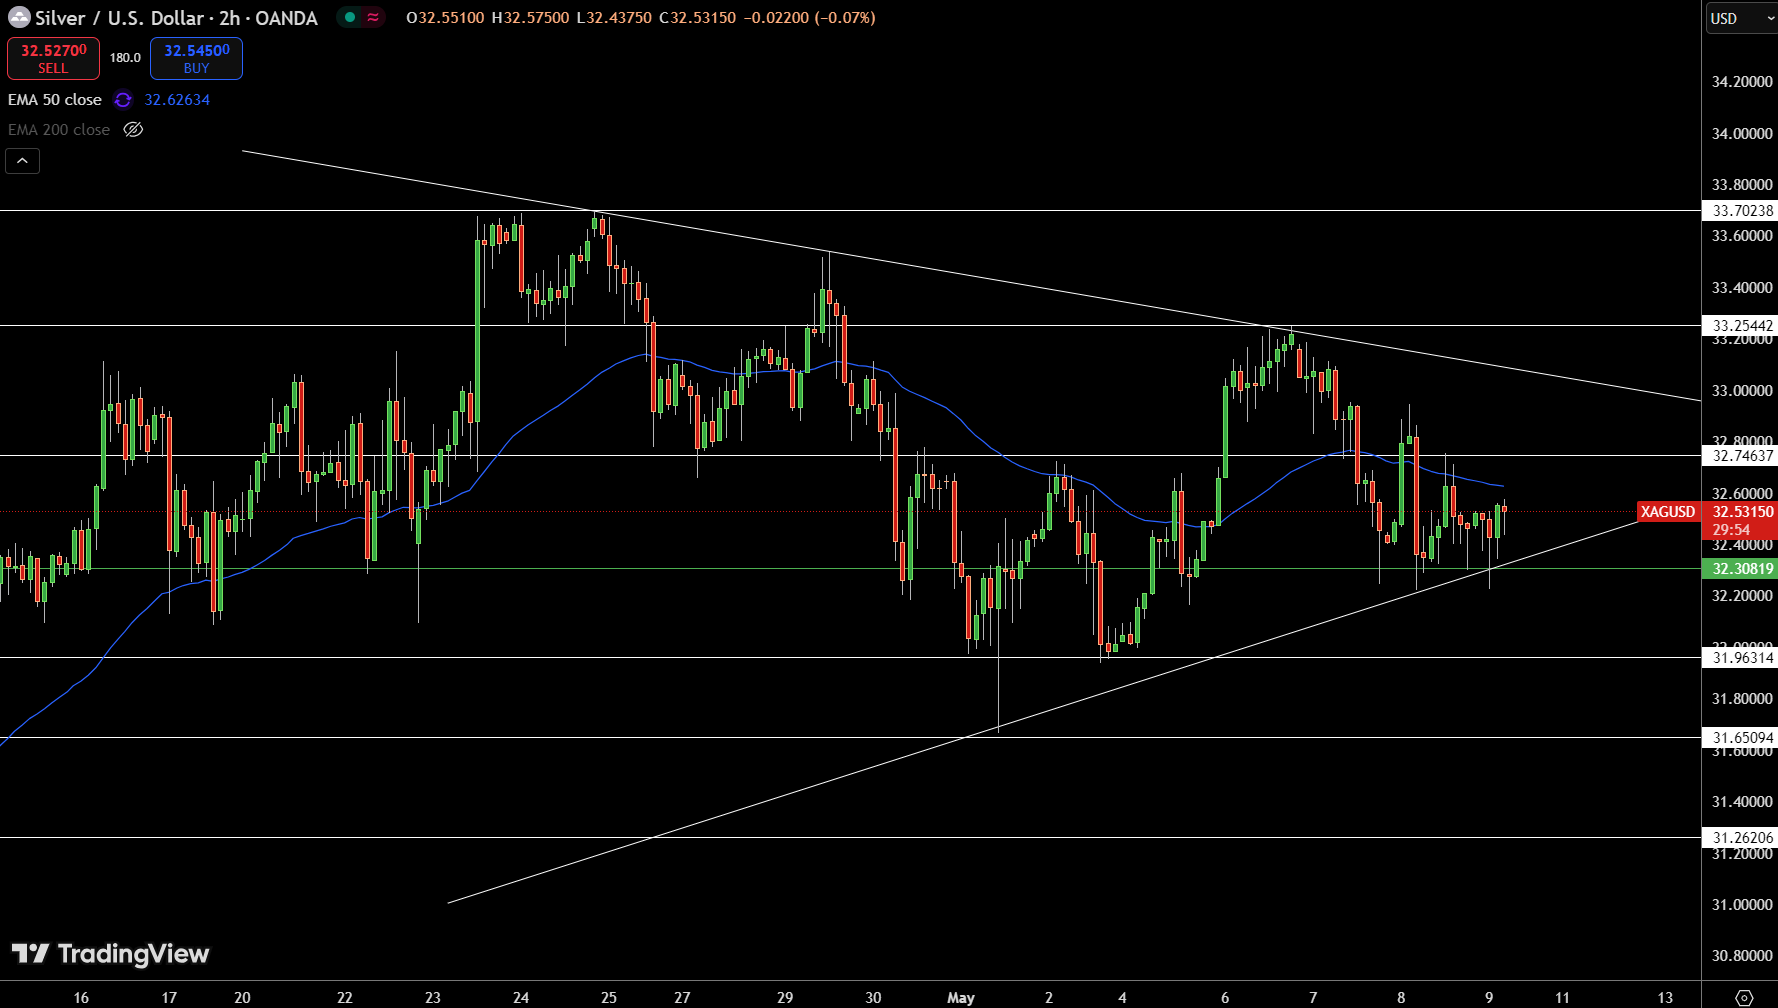Click the change value −0.02200 (−0.07%)

(x=809, y=18)
